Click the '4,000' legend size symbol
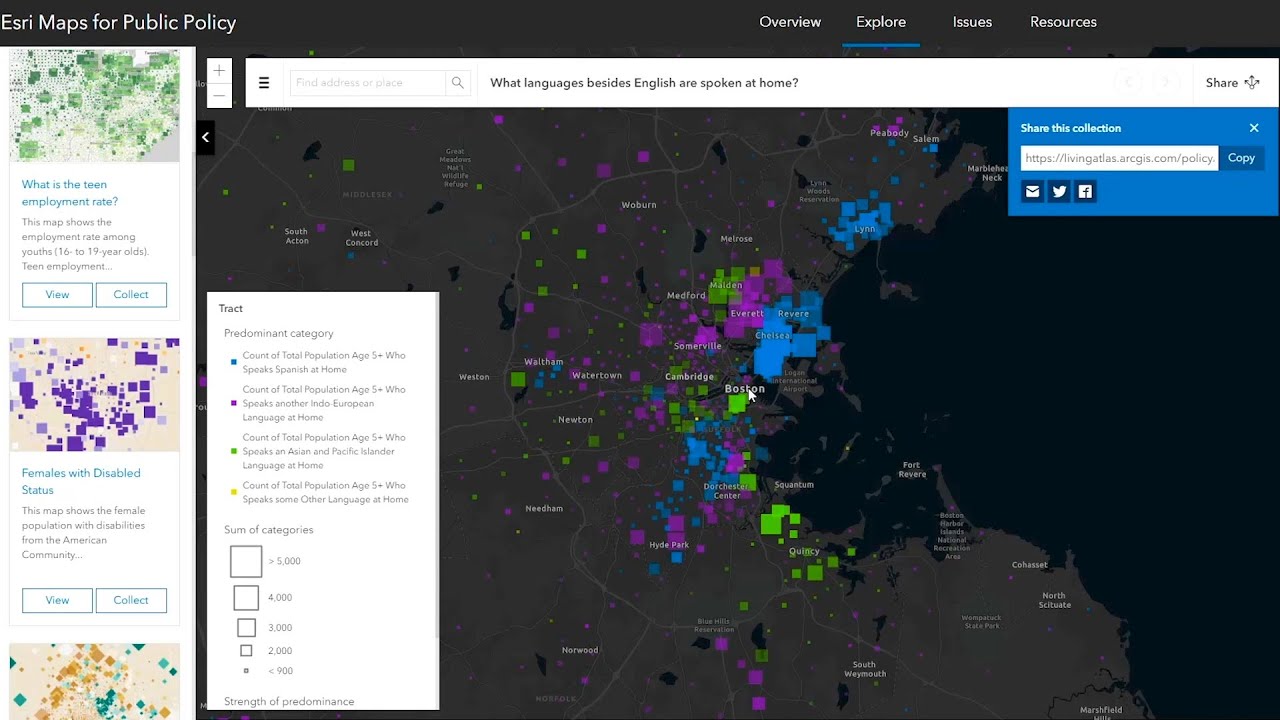 246,597
